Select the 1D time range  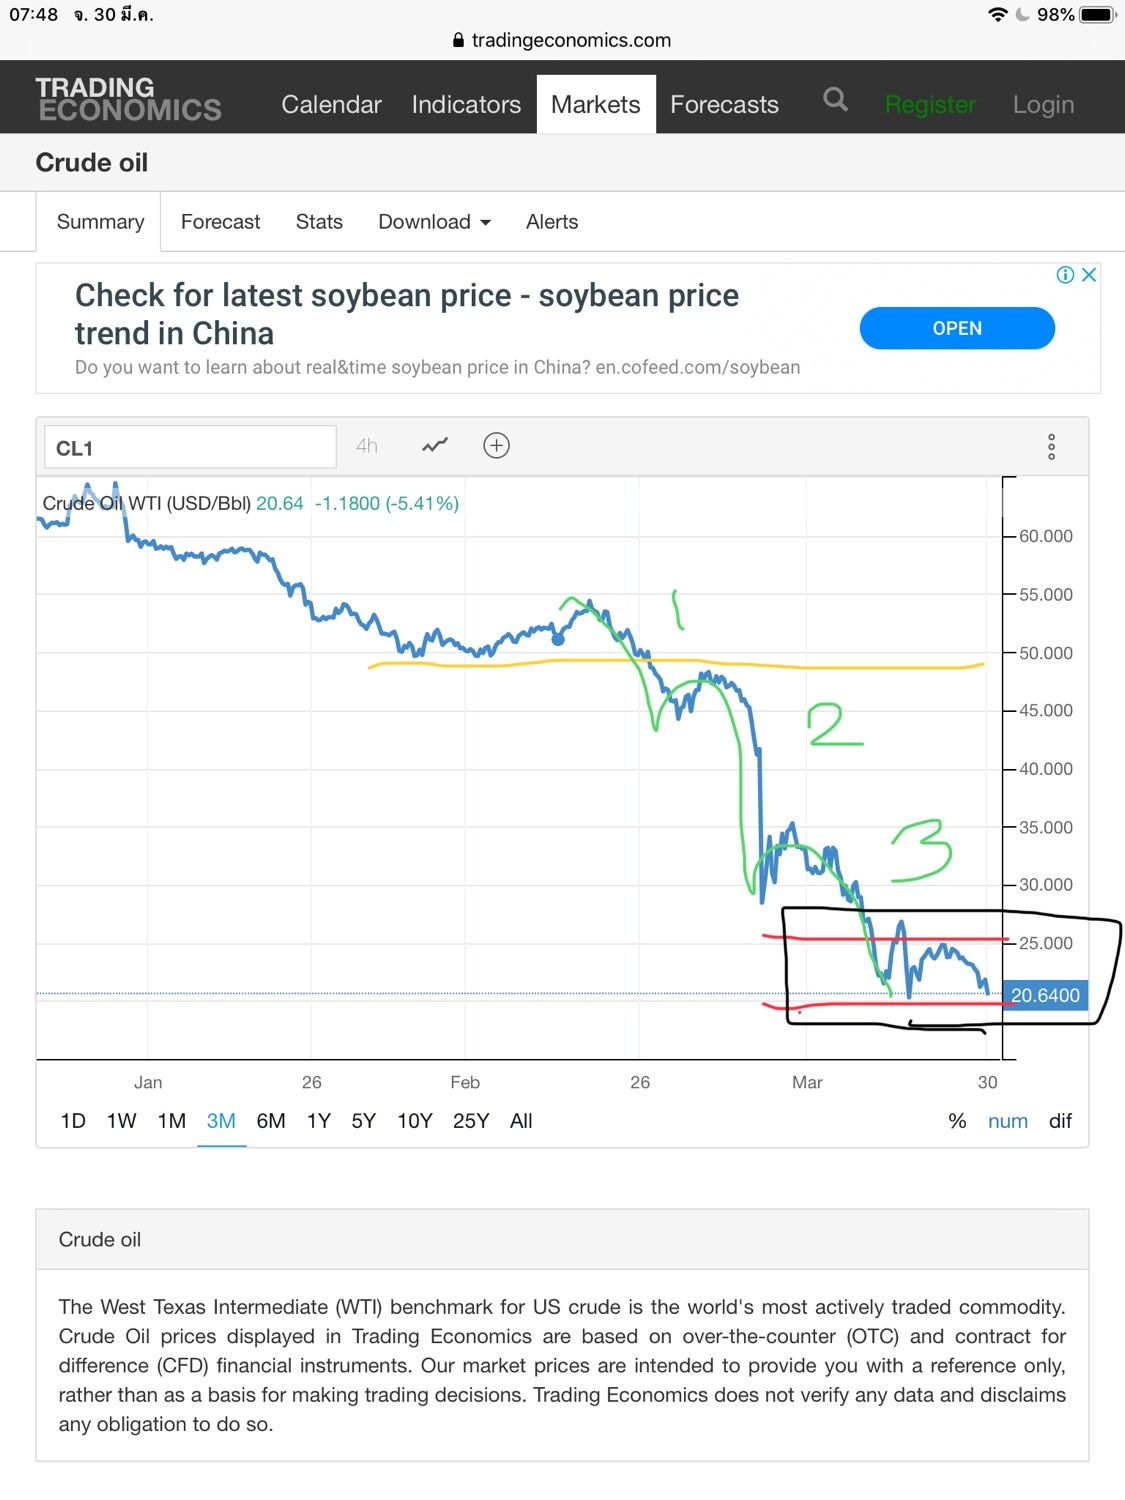click(73, 1121)
